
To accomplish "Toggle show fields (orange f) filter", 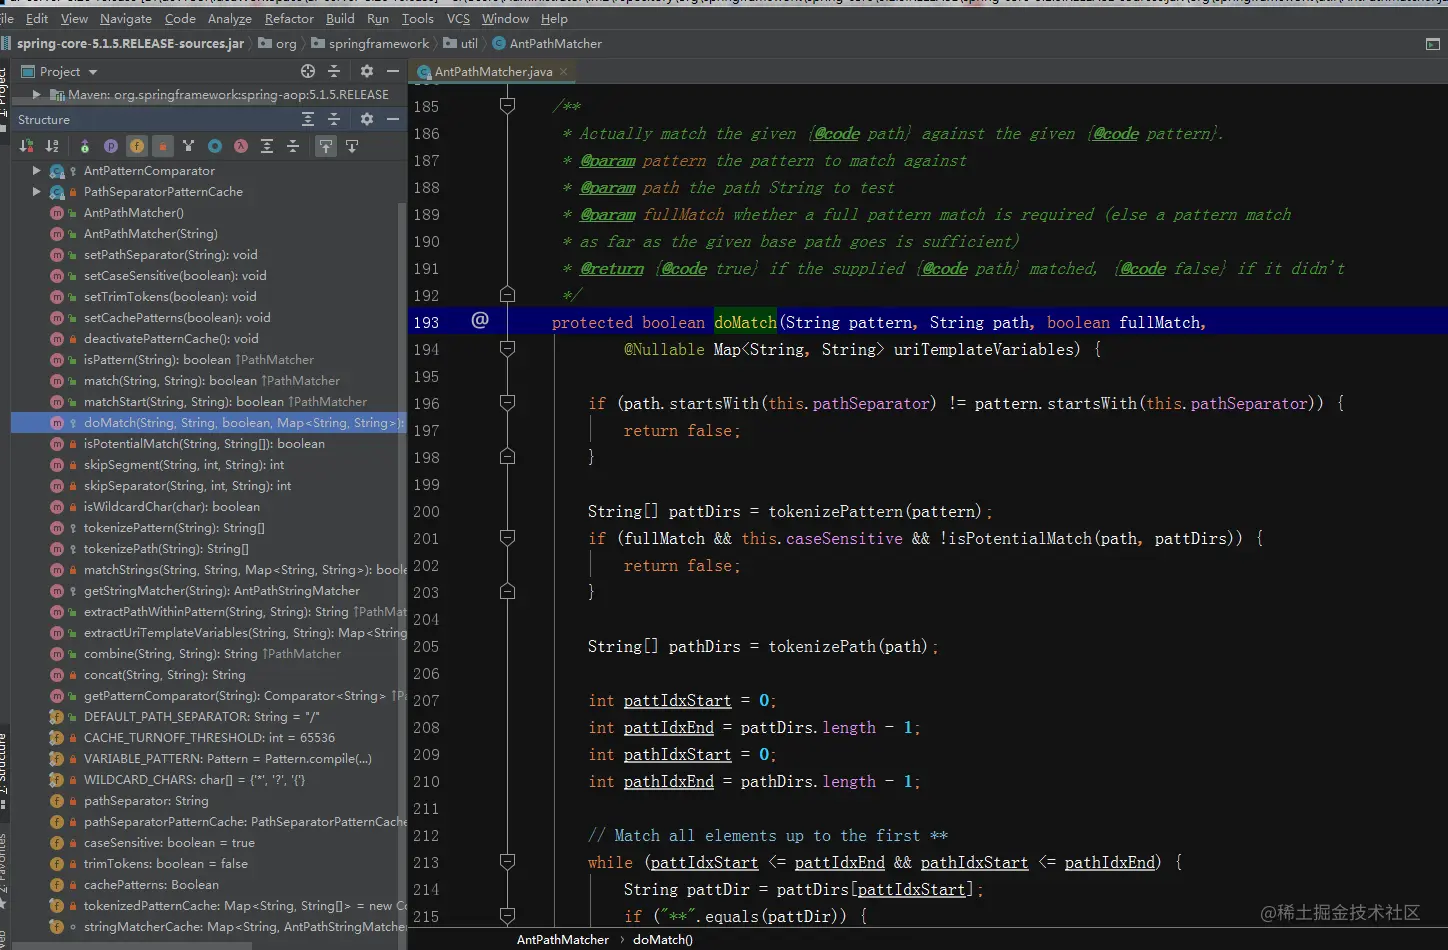I will pos(136,146).
